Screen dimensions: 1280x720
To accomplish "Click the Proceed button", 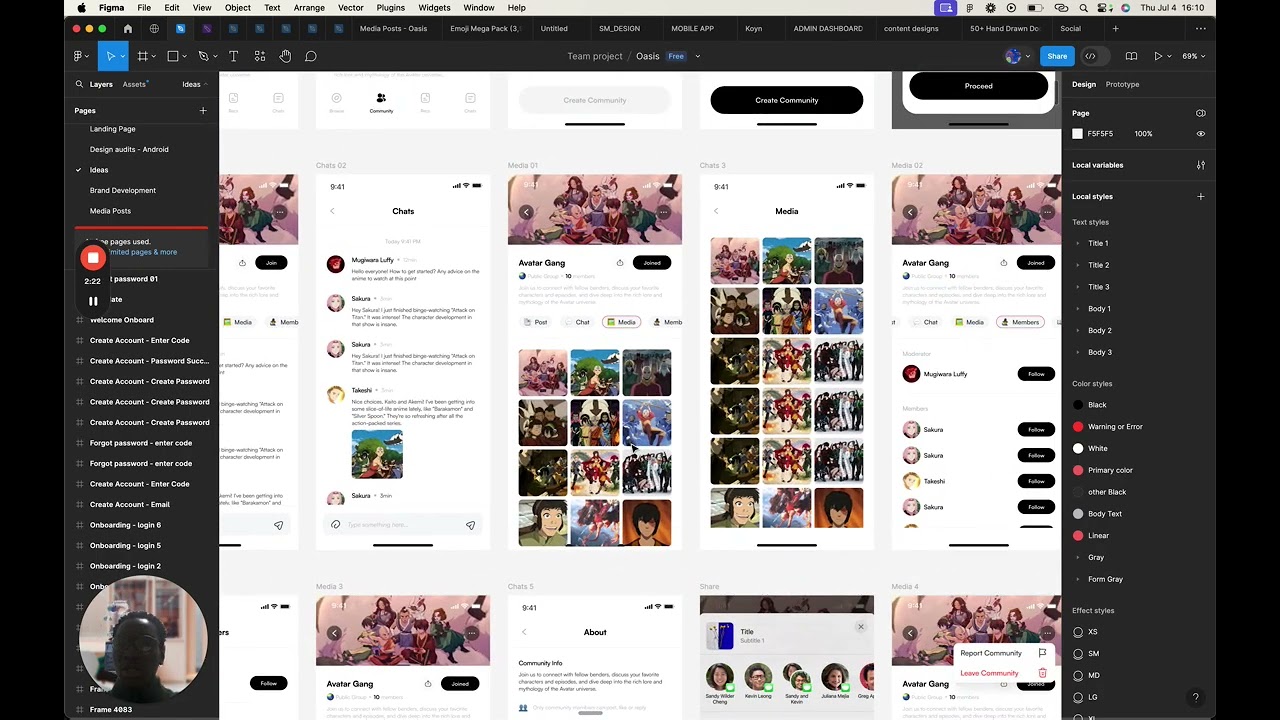I will 979,86.
